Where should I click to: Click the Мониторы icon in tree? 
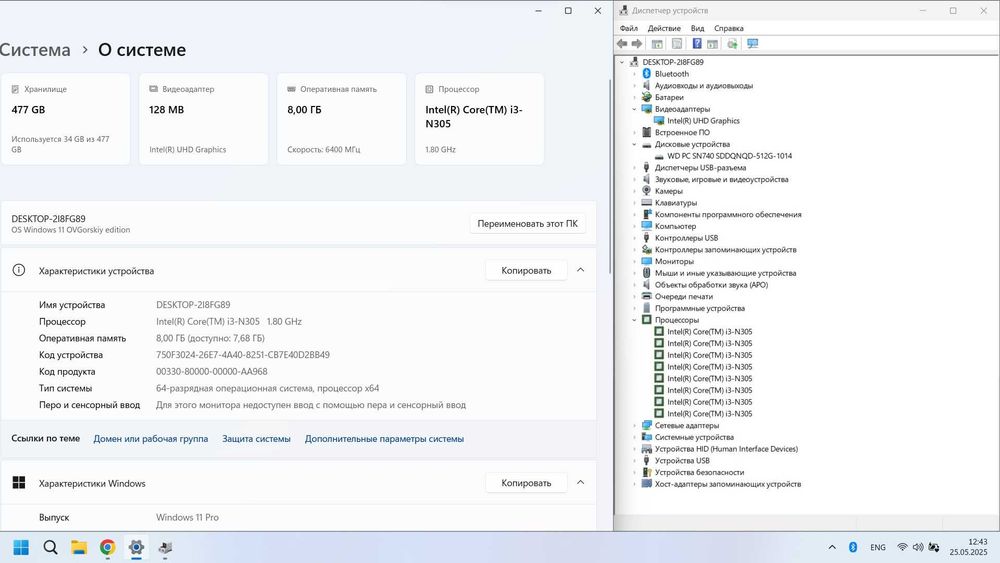(x=646, y=261)
